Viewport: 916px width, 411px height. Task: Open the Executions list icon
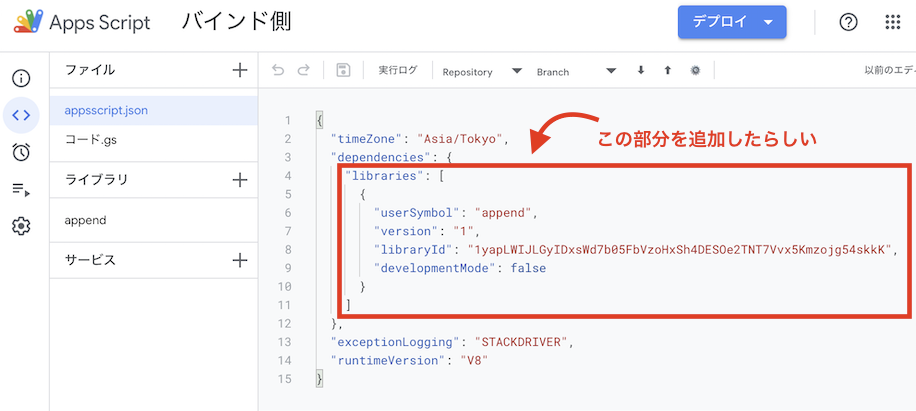coord(21,189)
